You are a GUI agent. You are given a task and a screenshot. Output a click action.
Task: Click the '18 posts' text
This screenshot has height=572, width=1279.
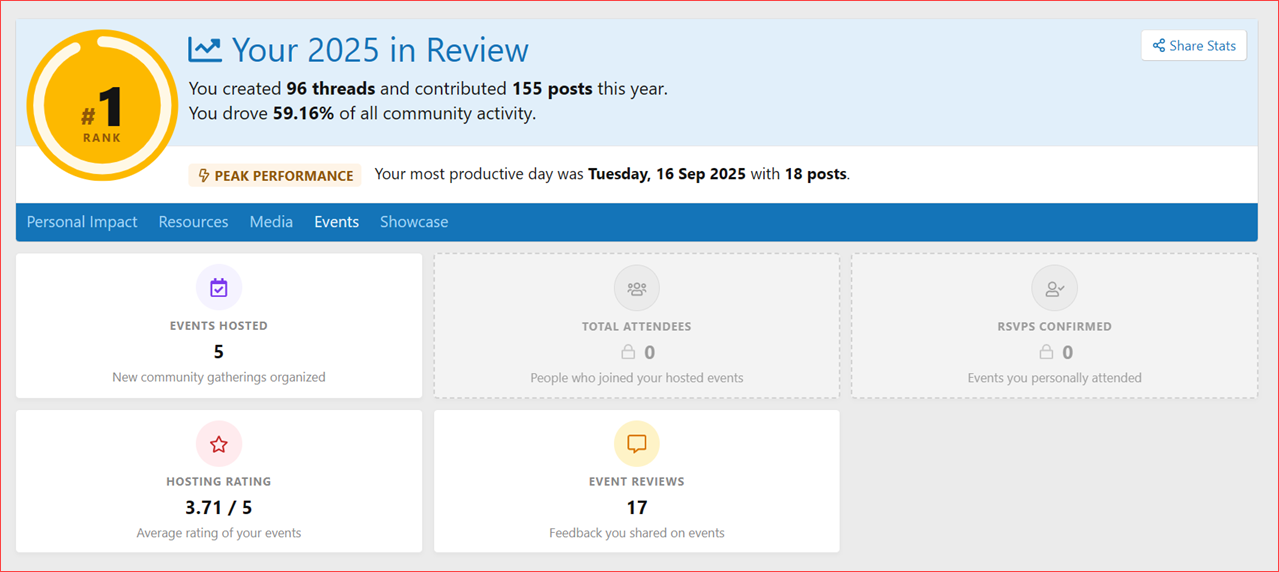coord(815,174)
